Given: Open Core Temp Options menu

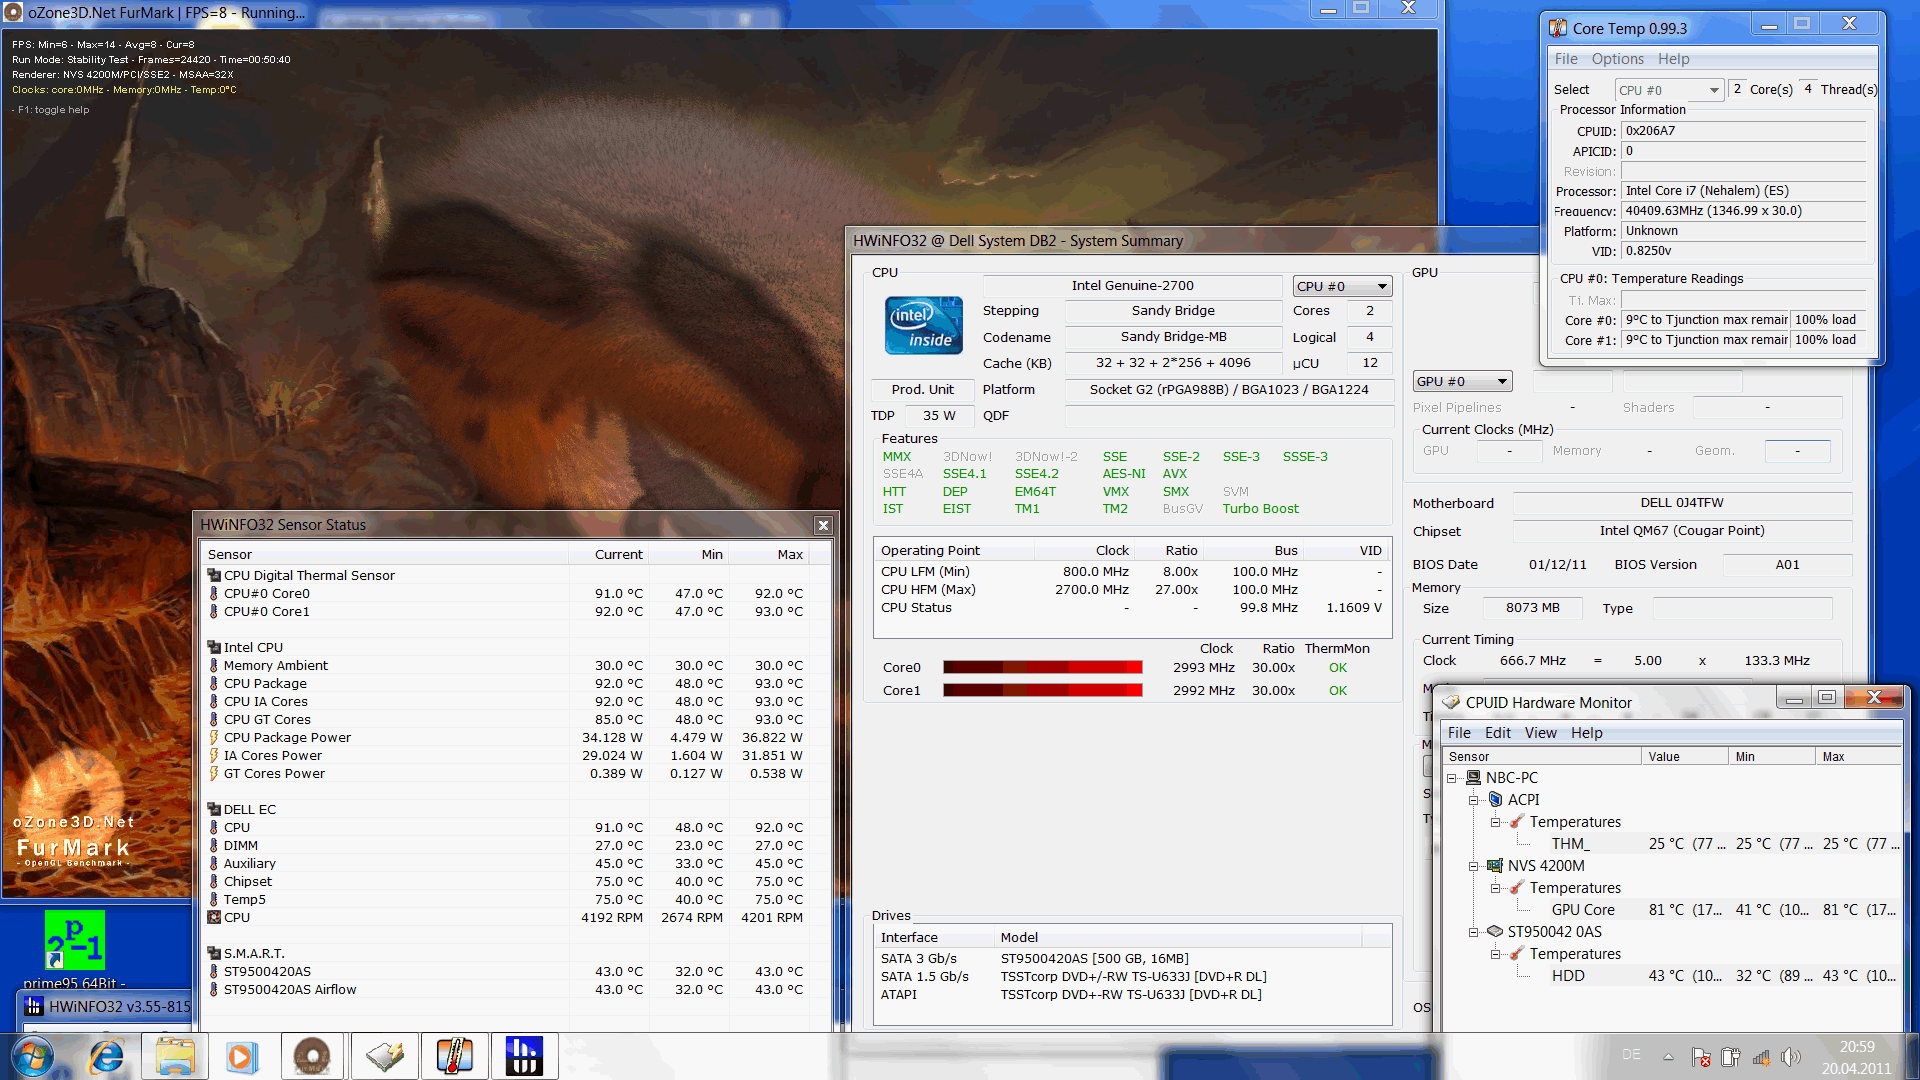Looking at the screenshot, I should [x=1617, y=59].
